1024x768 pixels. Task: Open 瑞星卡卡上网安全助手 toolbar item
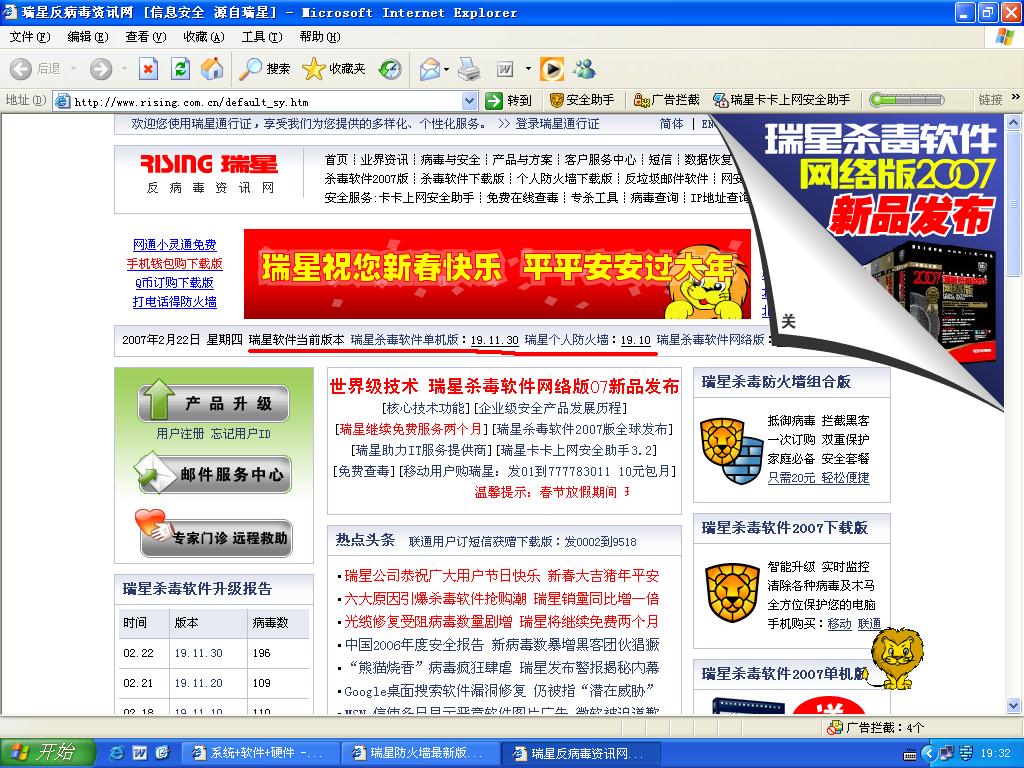[782, 100]
